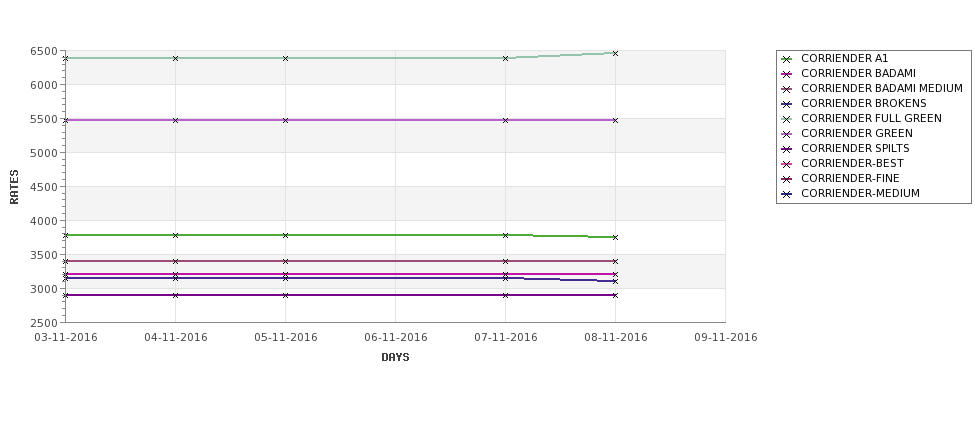Click the 09-11-2016 x-axis date label
Viewport: 975px width, 429px height.
726,337
